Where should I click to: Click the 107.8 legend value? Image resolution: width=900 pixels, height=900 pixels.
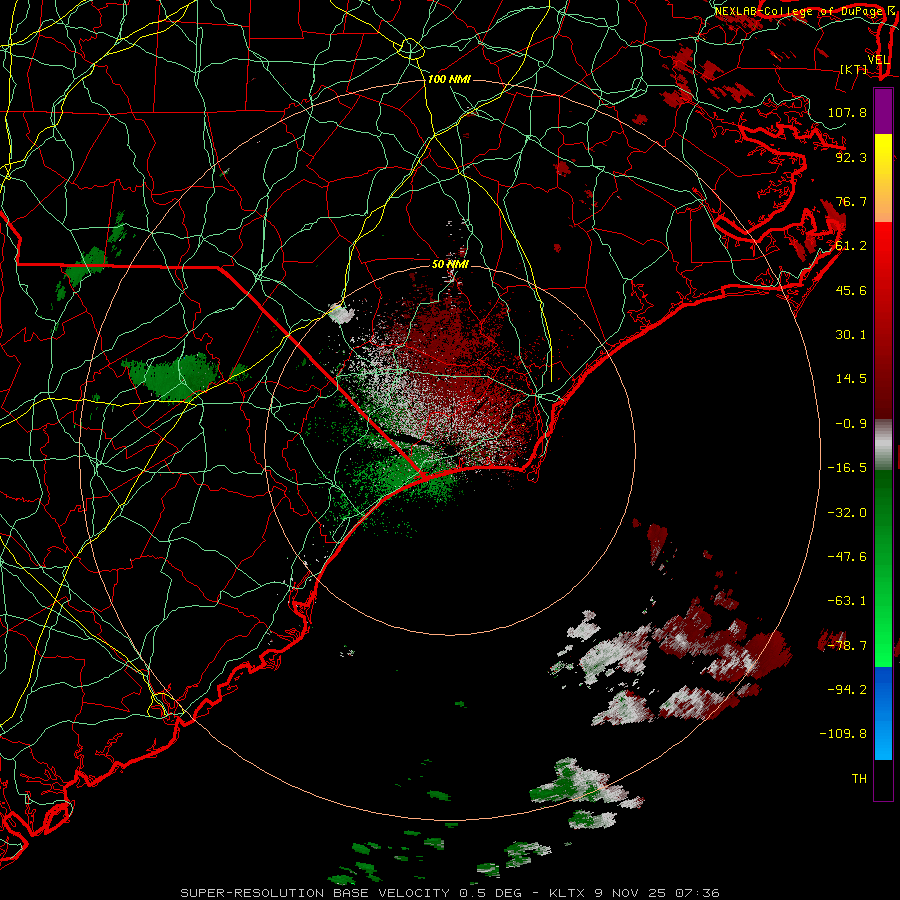pyautogui.click(x=847, y=112)
